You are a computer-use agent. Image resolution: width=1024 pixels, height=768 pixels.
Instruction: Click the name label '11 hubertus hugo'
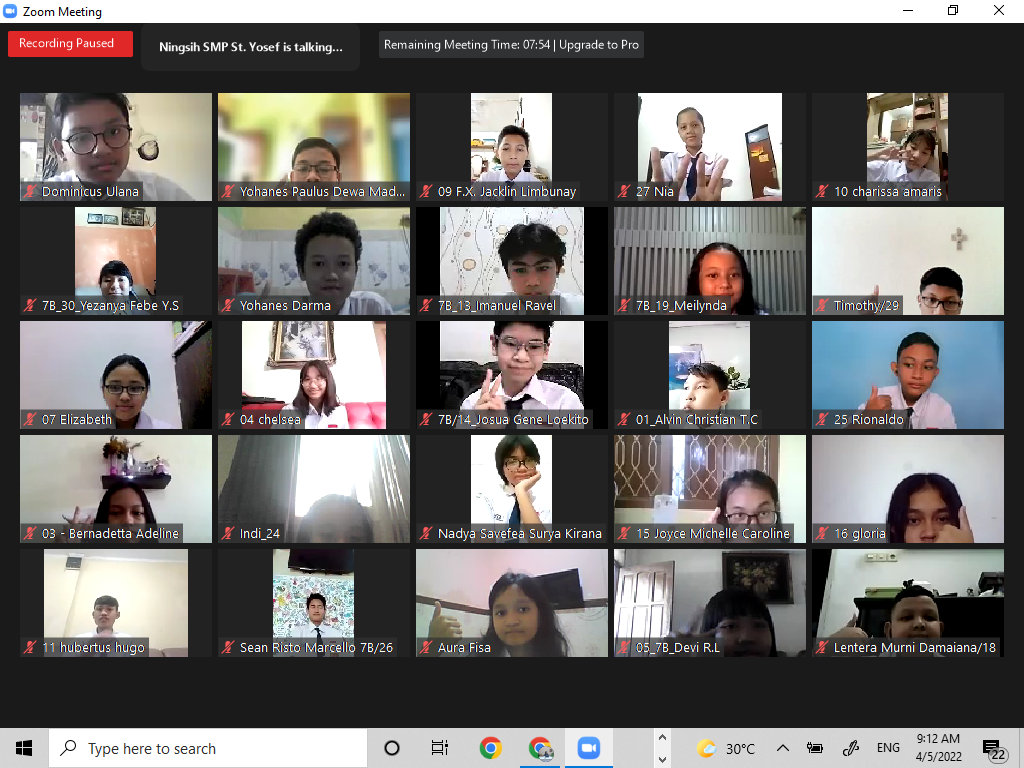pos(93,647)
